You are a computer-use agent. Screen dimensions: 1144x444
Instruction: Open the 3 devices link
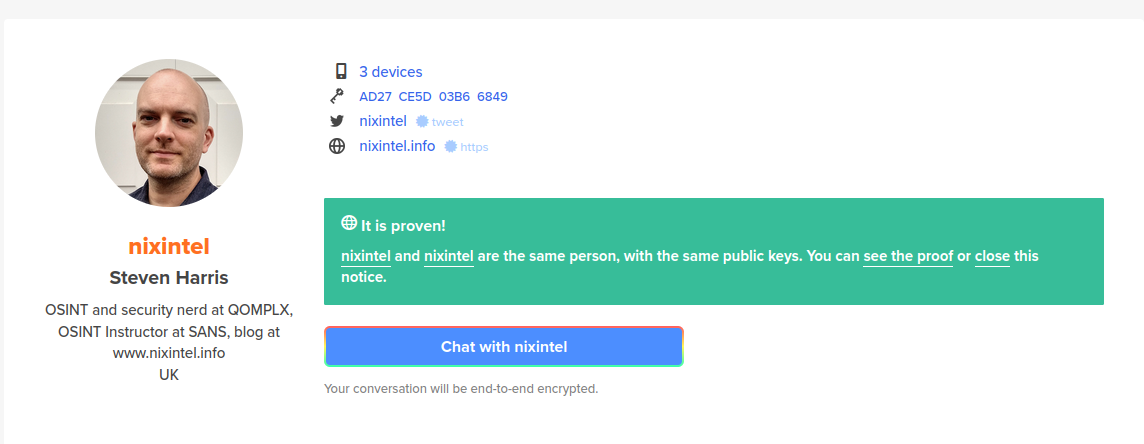click(390, 71)
